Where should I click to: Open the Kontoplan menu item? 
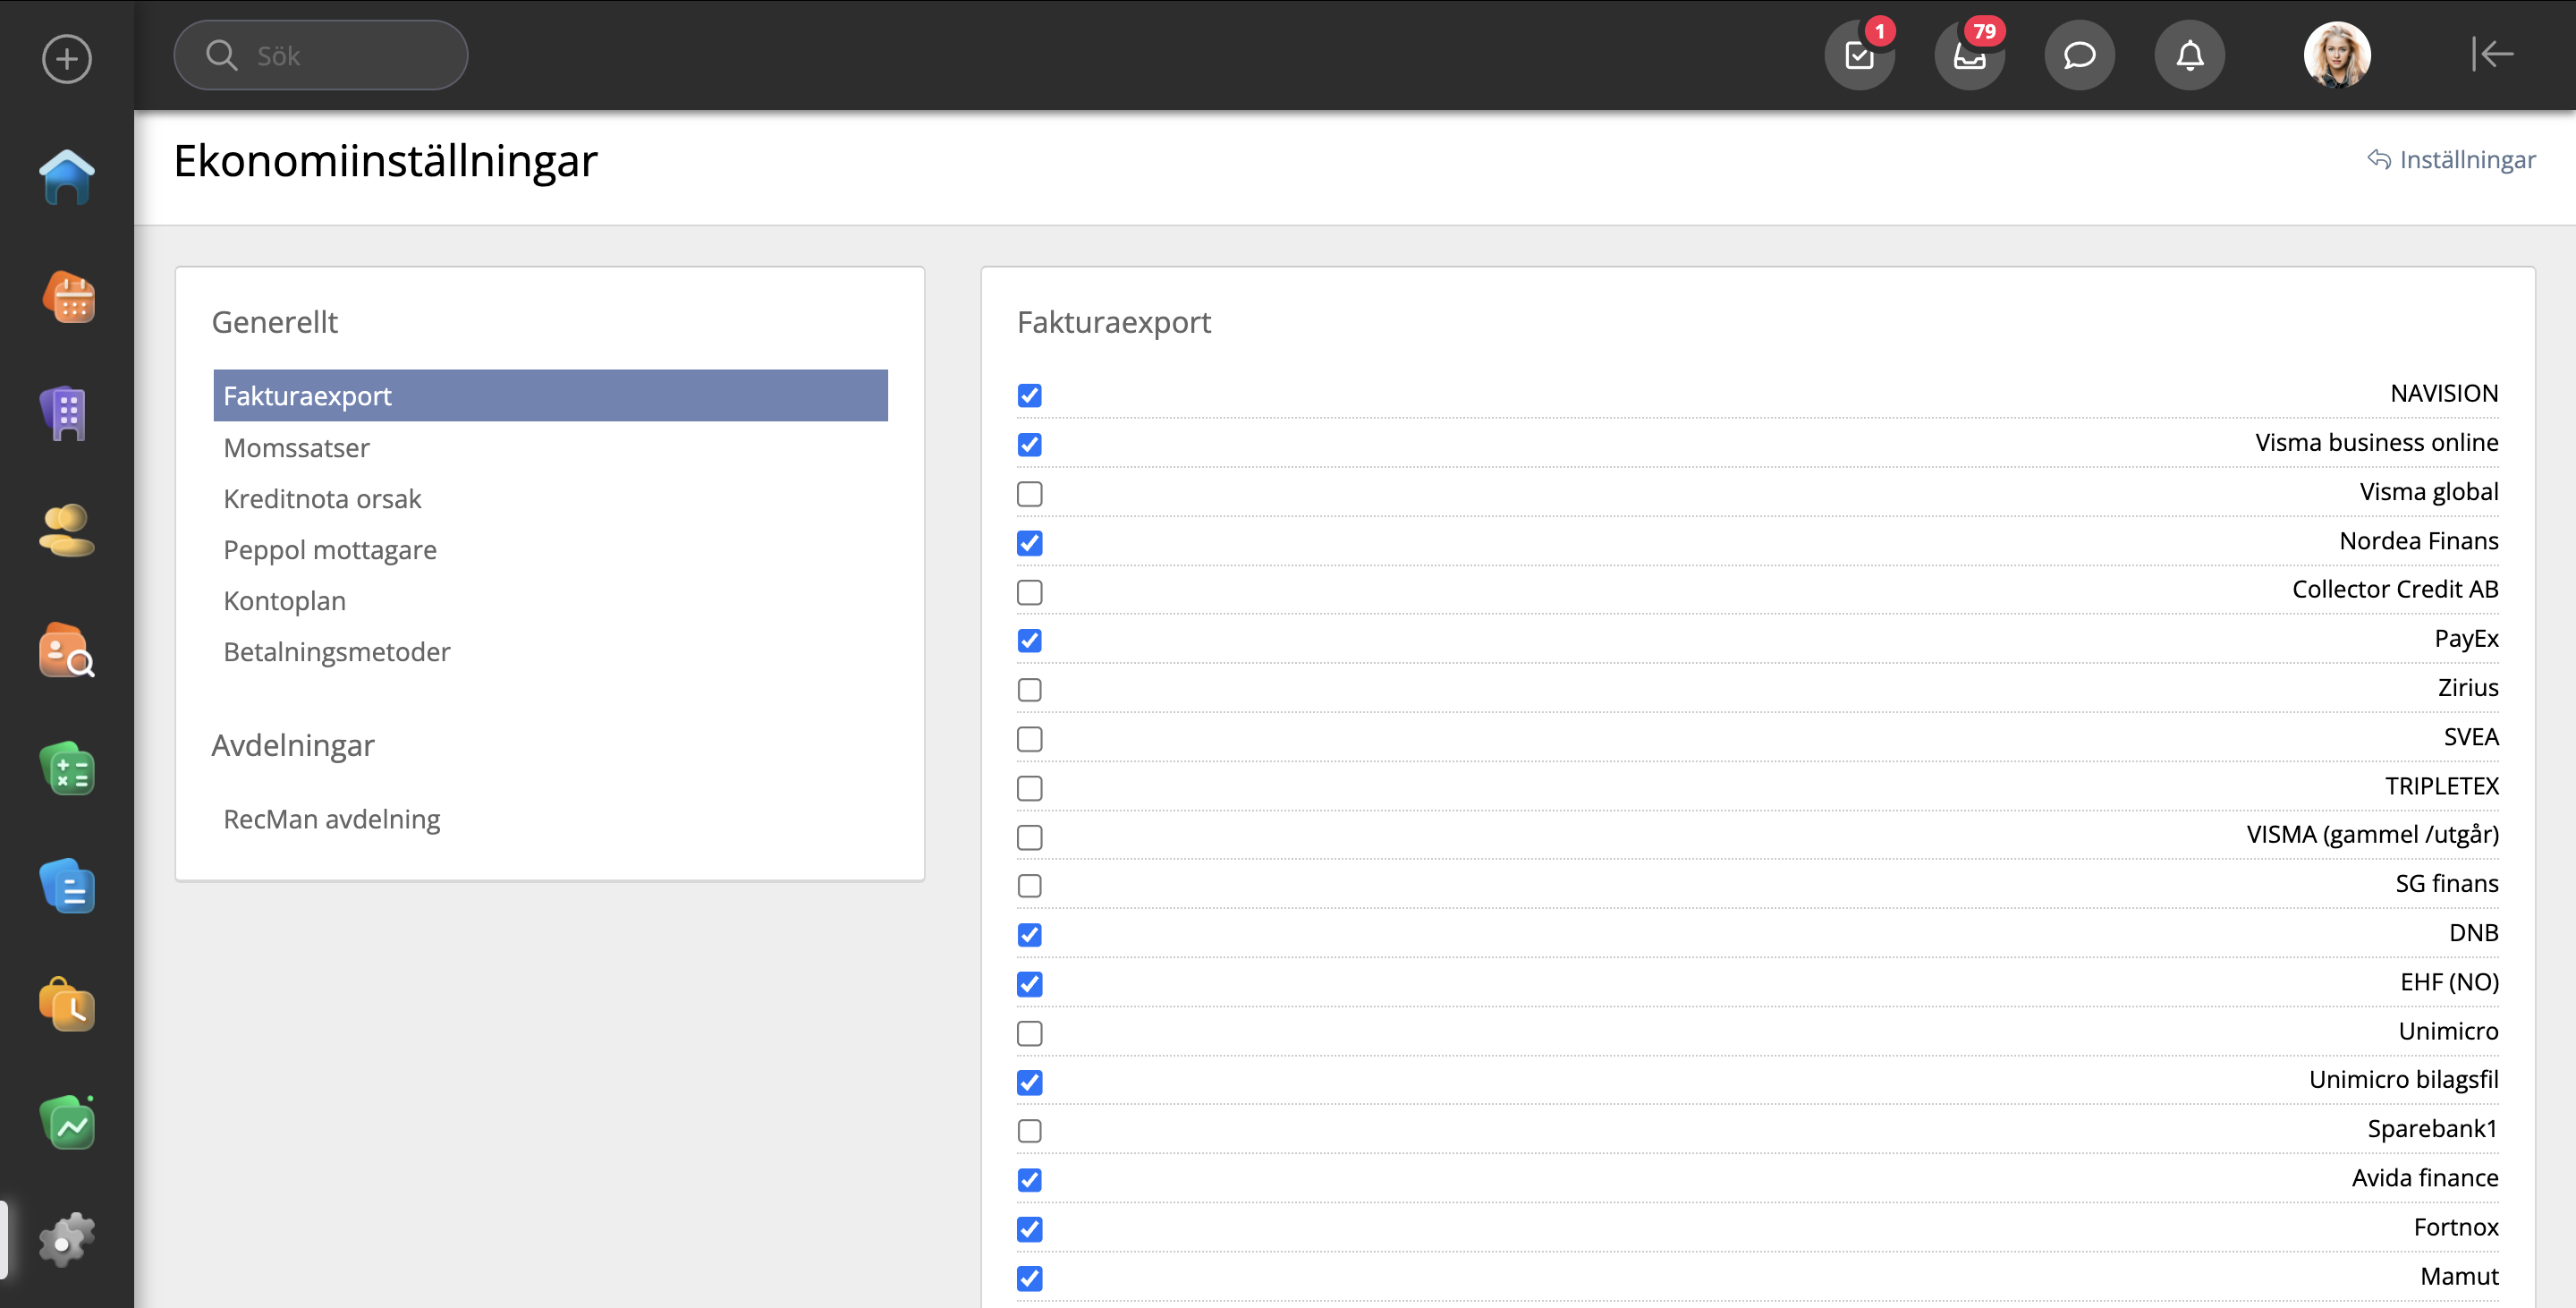(x=284, y=601)
